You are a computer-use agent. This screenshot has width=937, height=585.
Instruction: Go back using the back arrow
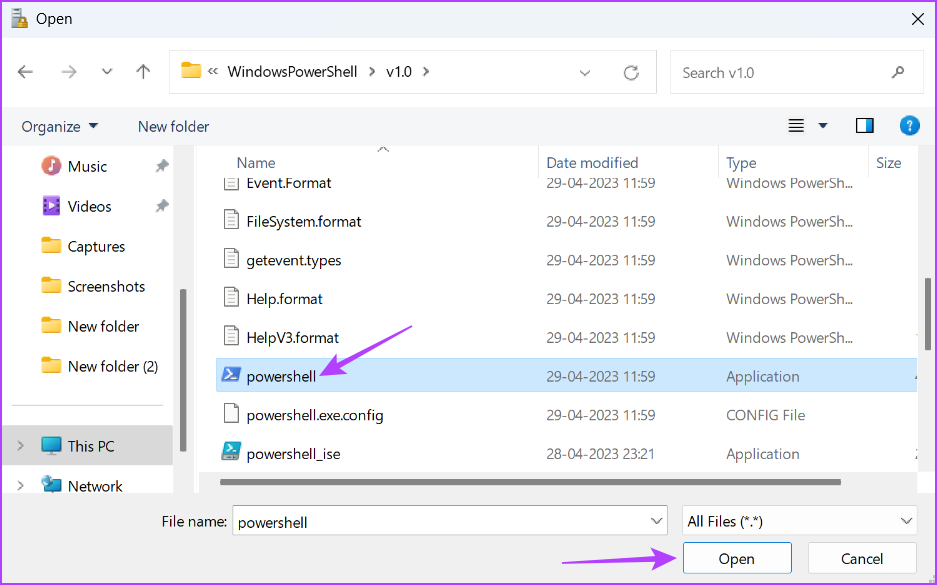pos(25,72)
